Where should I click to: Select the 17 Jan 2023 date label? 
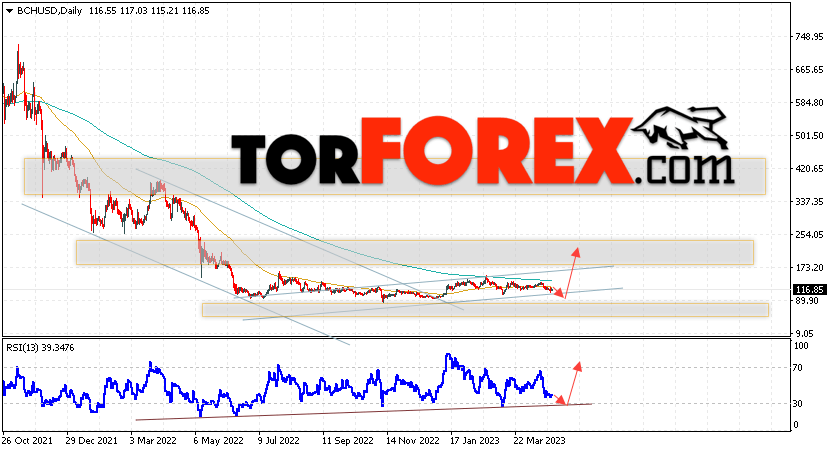click(475, 441)
